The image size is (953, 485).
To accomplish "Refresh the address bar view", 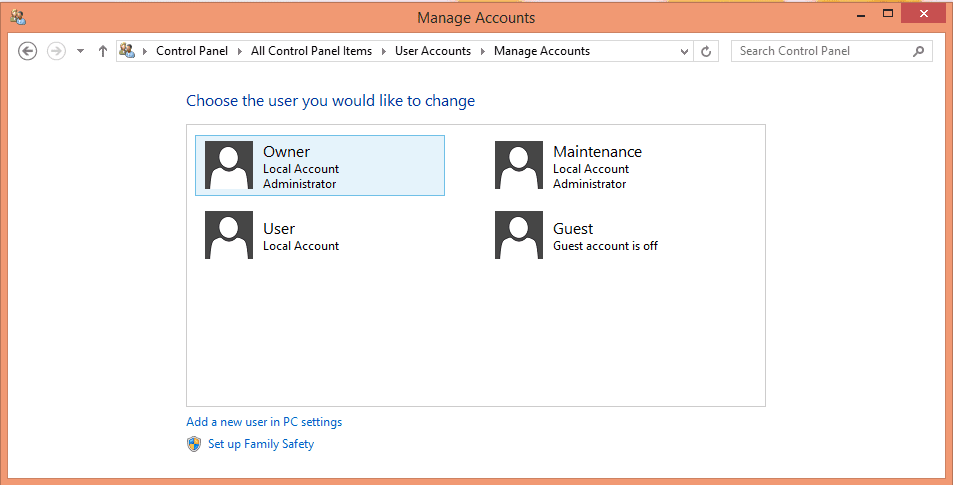I will pos(706,51).
